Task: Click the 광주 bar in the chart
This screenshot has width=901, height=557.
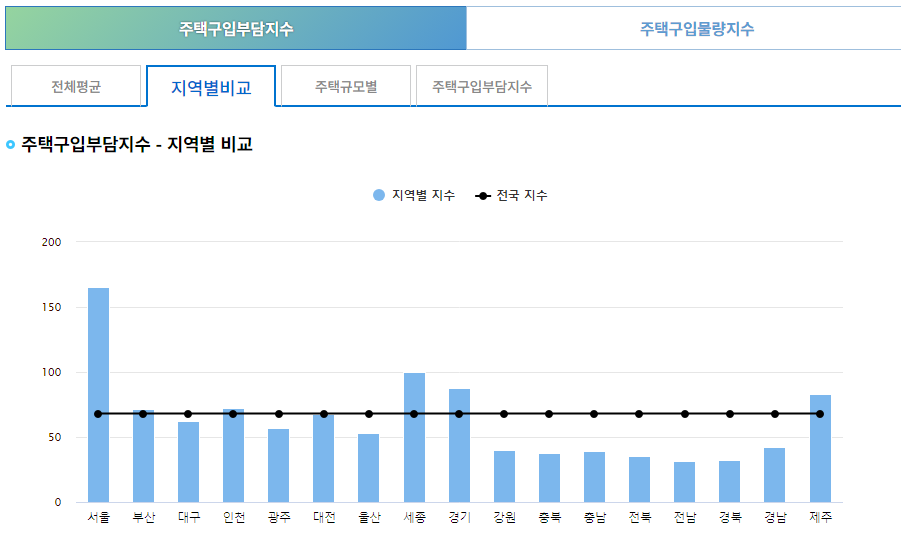Action: tap(279, 466)
